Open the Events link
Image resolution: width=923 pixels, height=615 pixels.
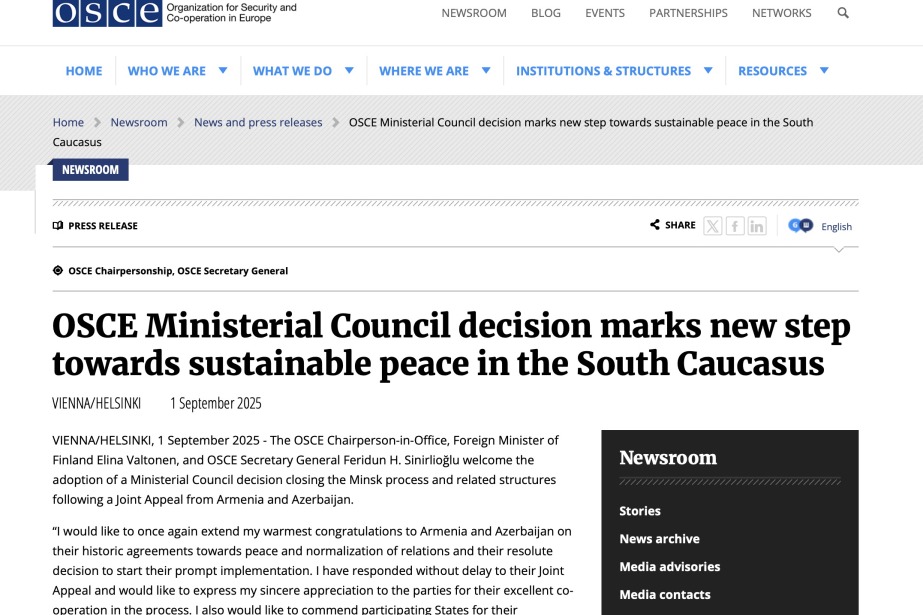[x=605, y=13]
